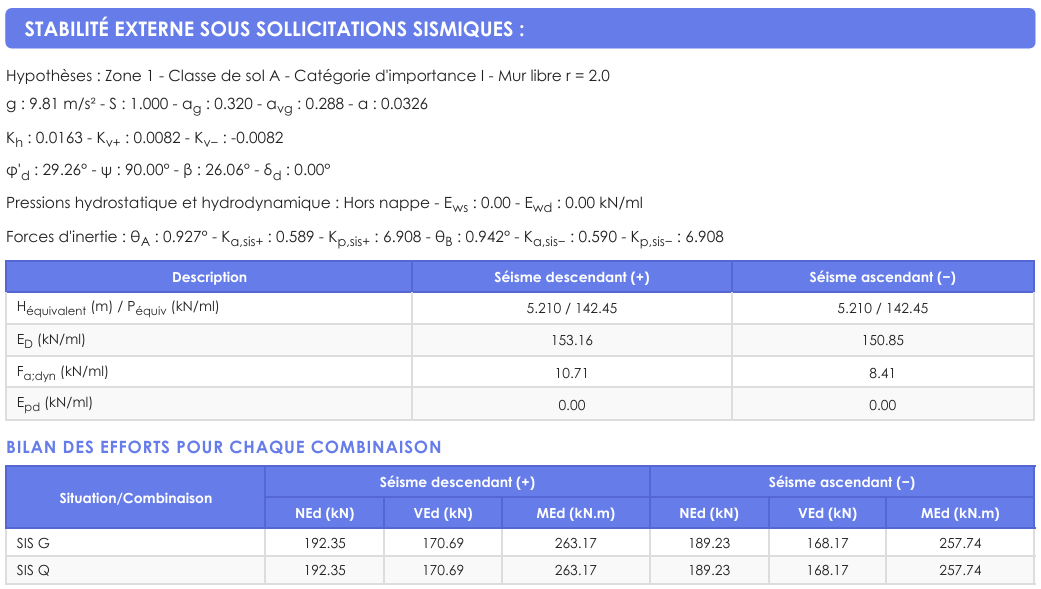Click the 'STABILITÉ EXTERNE SOUS SOLLICITATIONS SISMIQUES' title banner

(520, 29)
